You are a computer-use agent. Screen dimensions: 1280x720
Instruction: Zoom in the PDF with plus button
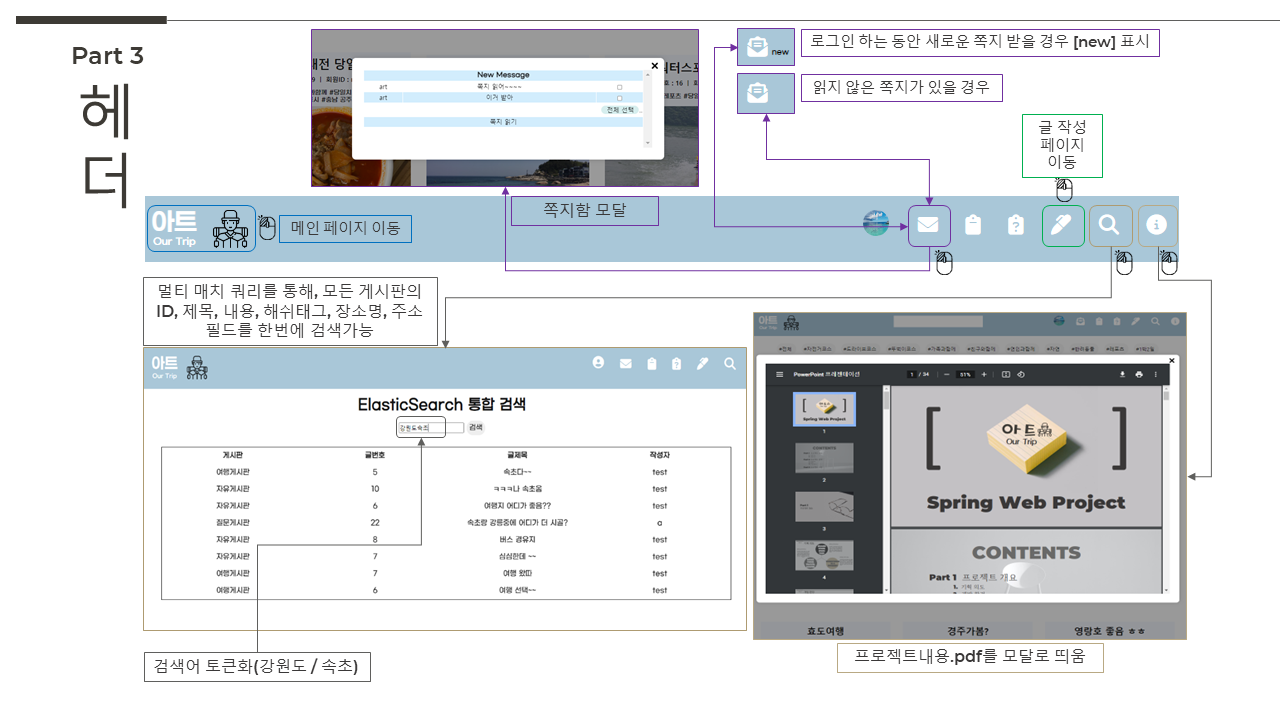(984, 374)
